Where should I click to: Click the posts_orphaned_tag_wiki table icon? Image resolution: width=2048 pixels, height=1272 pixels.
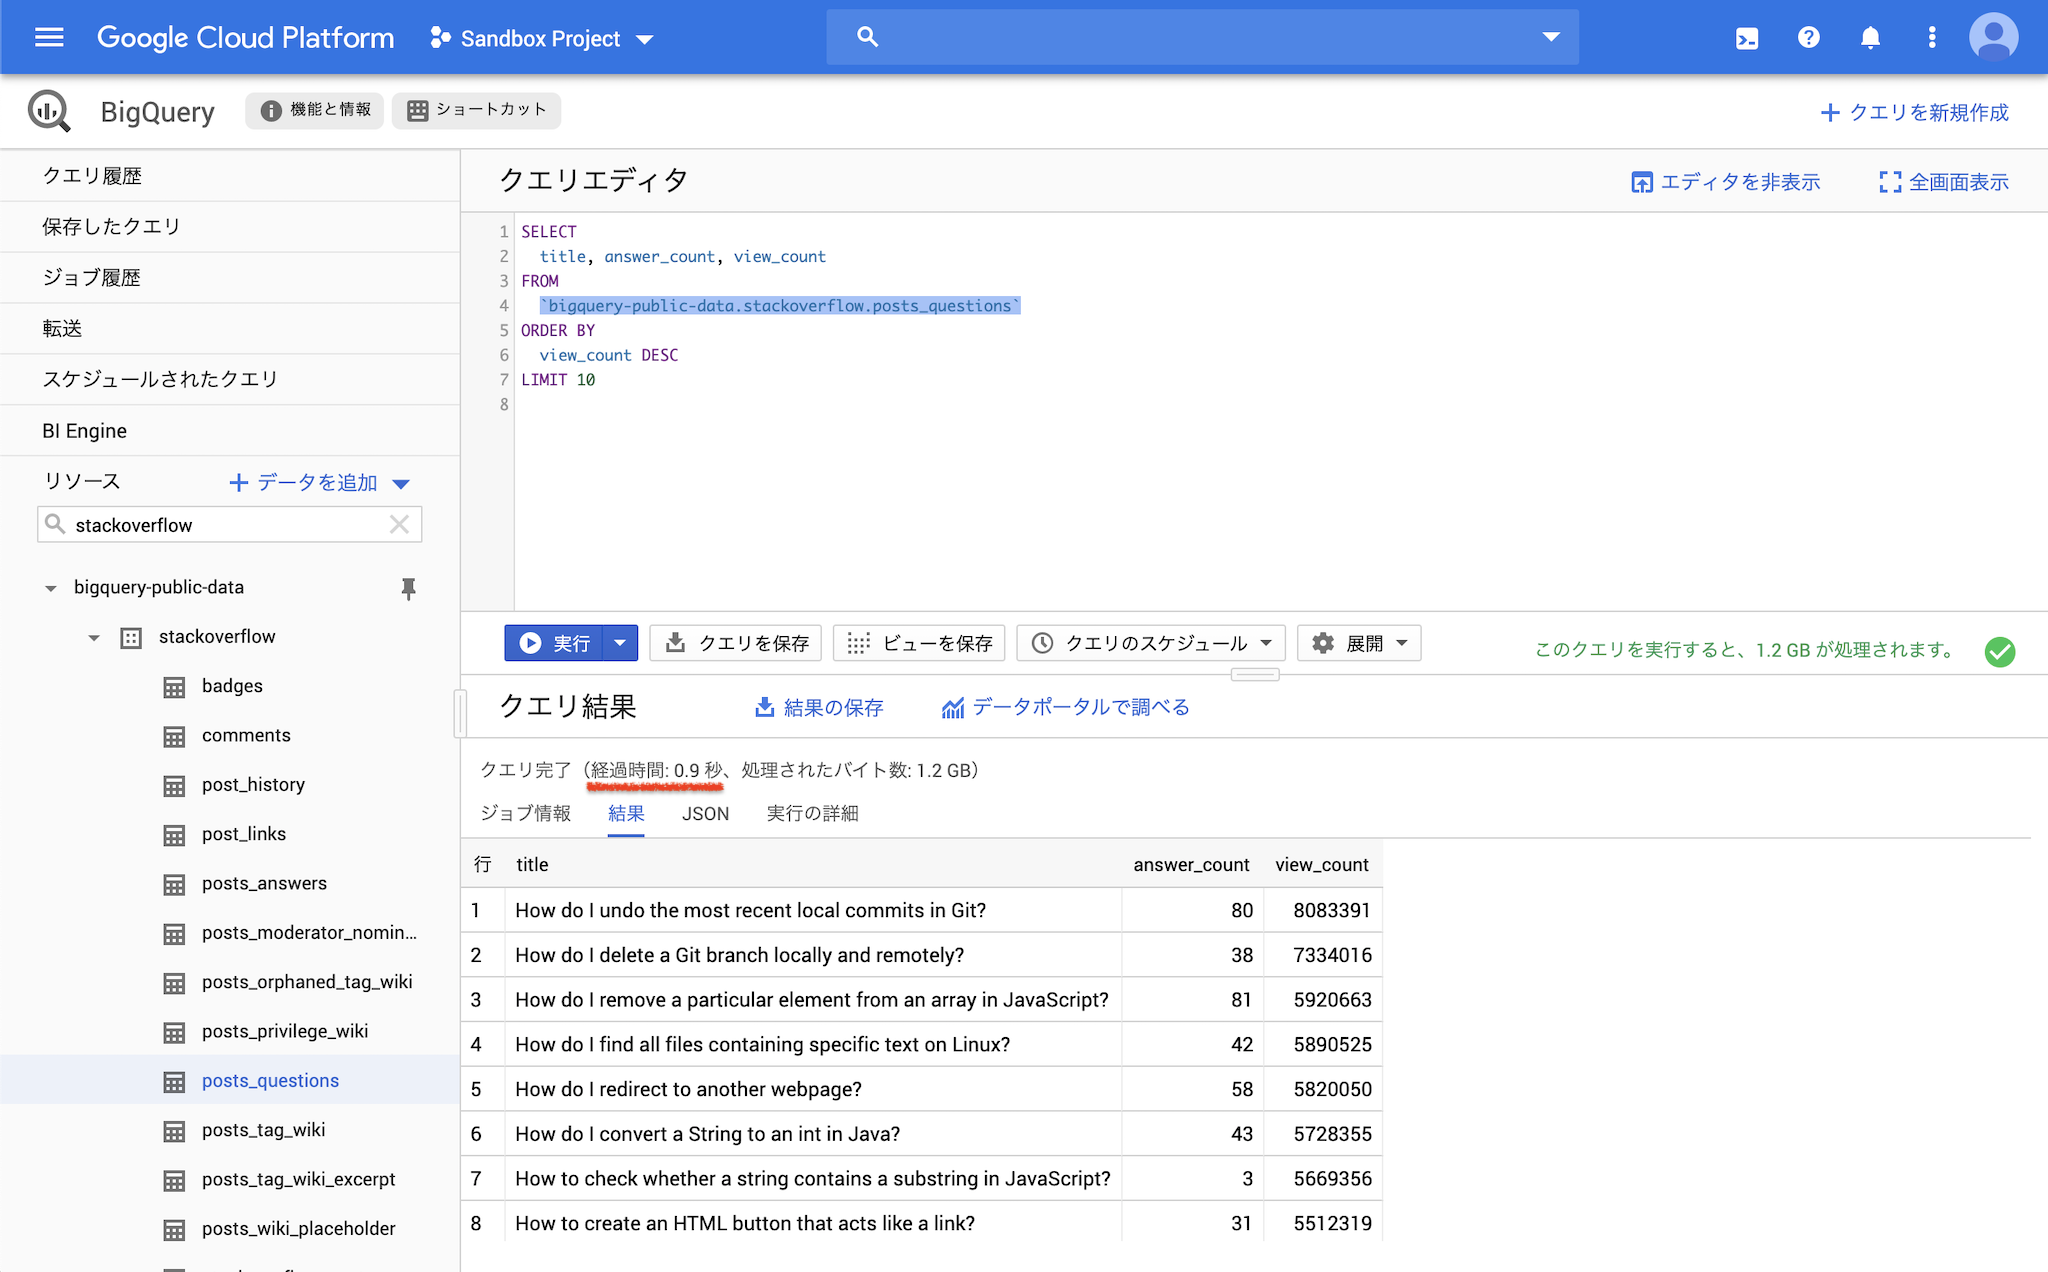point(174,983)
